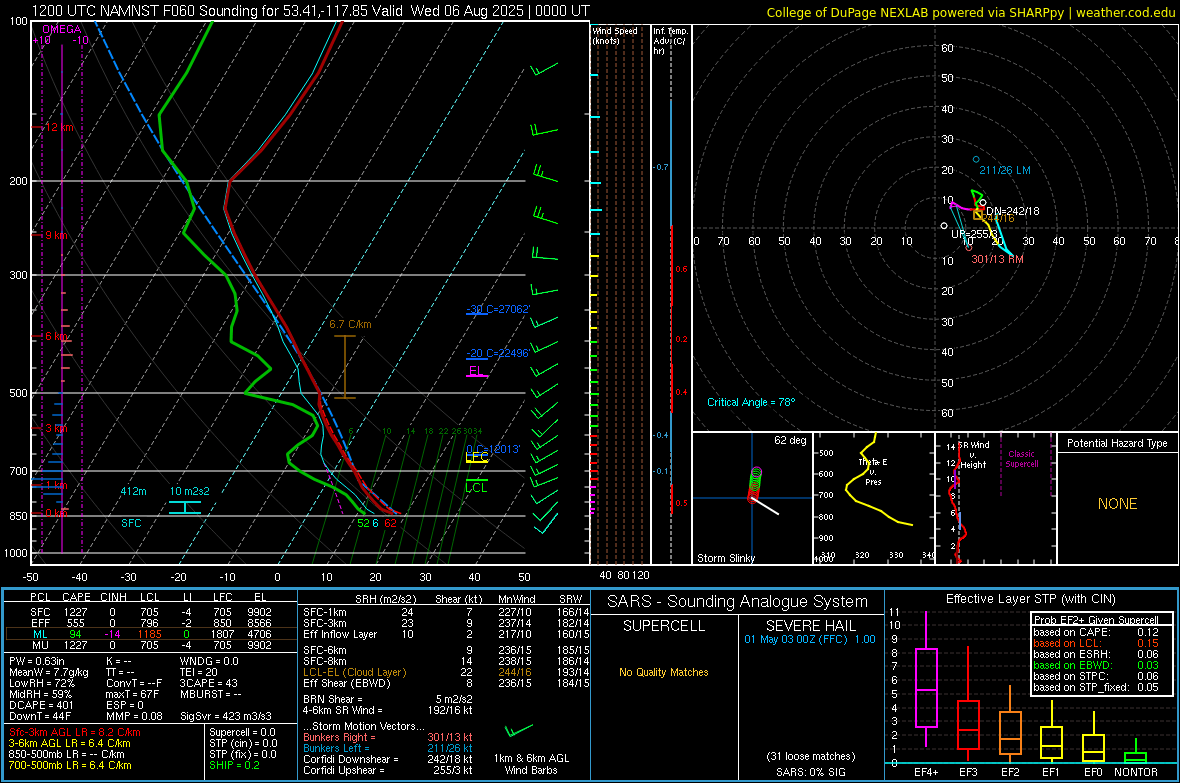
Task: Select the 01 May 03 00Z (FFC) hail analogue
Action: pyautogui.click(x=810, y=639)
